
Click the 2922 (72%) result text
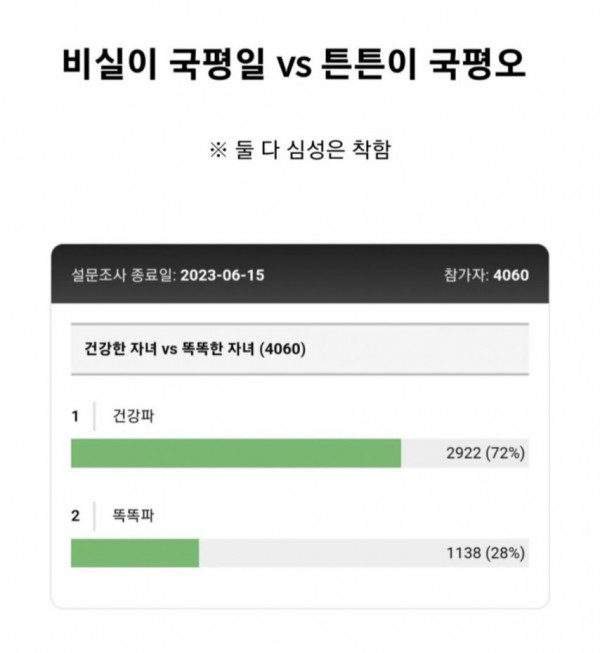[486, 453]
